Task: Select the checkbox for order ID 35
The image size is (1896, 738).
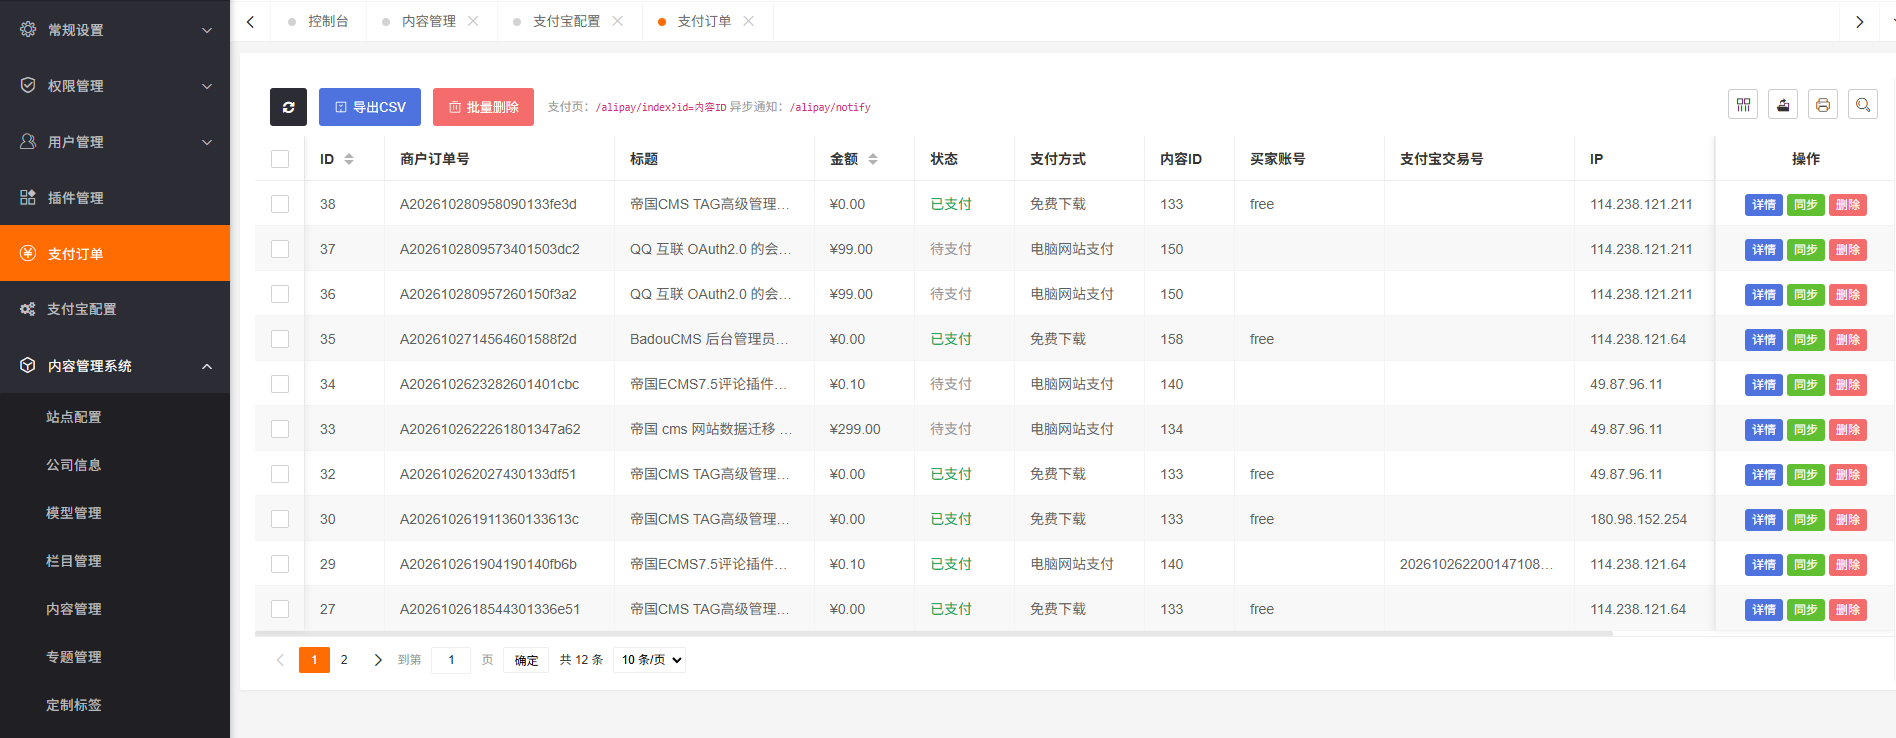Action: (280, 339)
